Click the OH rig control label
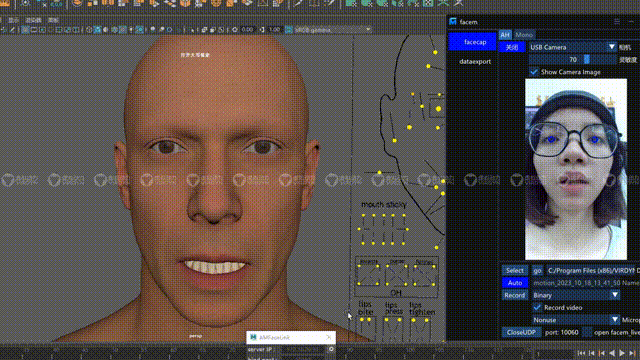This screenshot has width=640, height=360. 396,293
